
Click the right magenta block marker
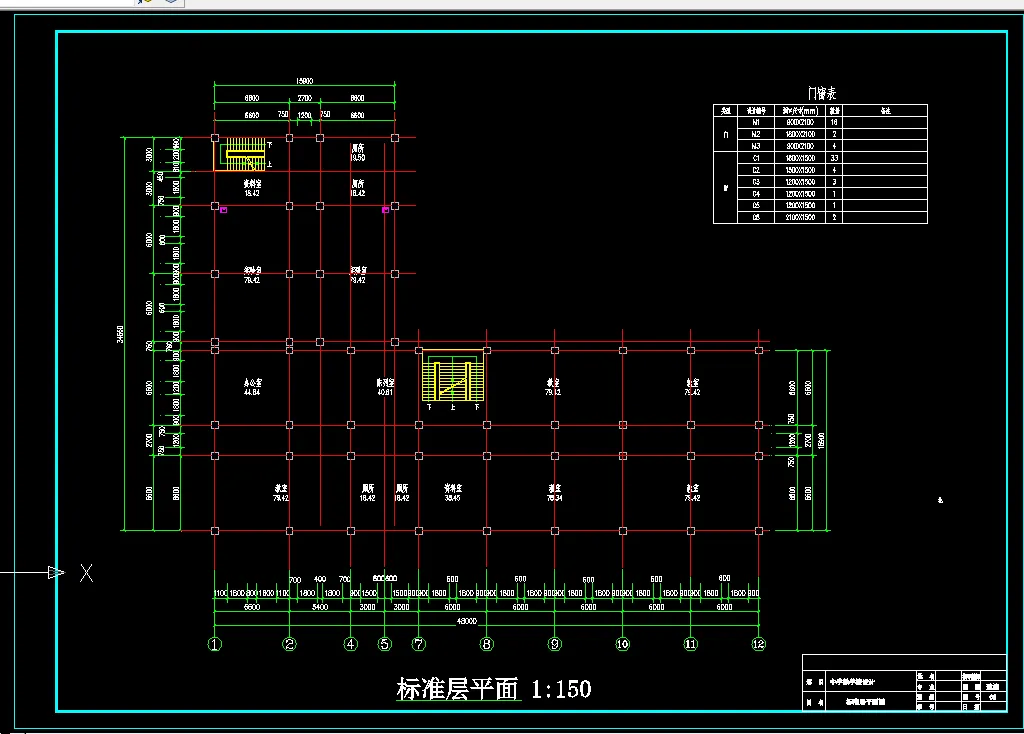tap(385, 210)
